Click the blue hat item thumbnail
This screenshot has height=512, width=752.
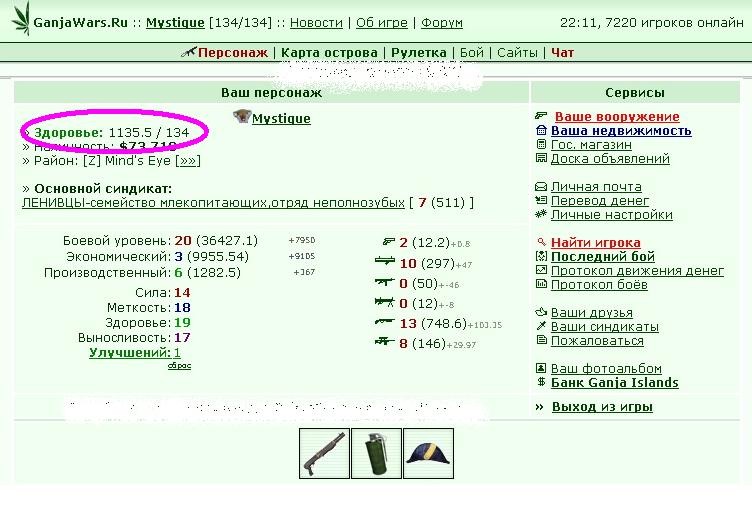pyautogui.click(x=428, y=454)
